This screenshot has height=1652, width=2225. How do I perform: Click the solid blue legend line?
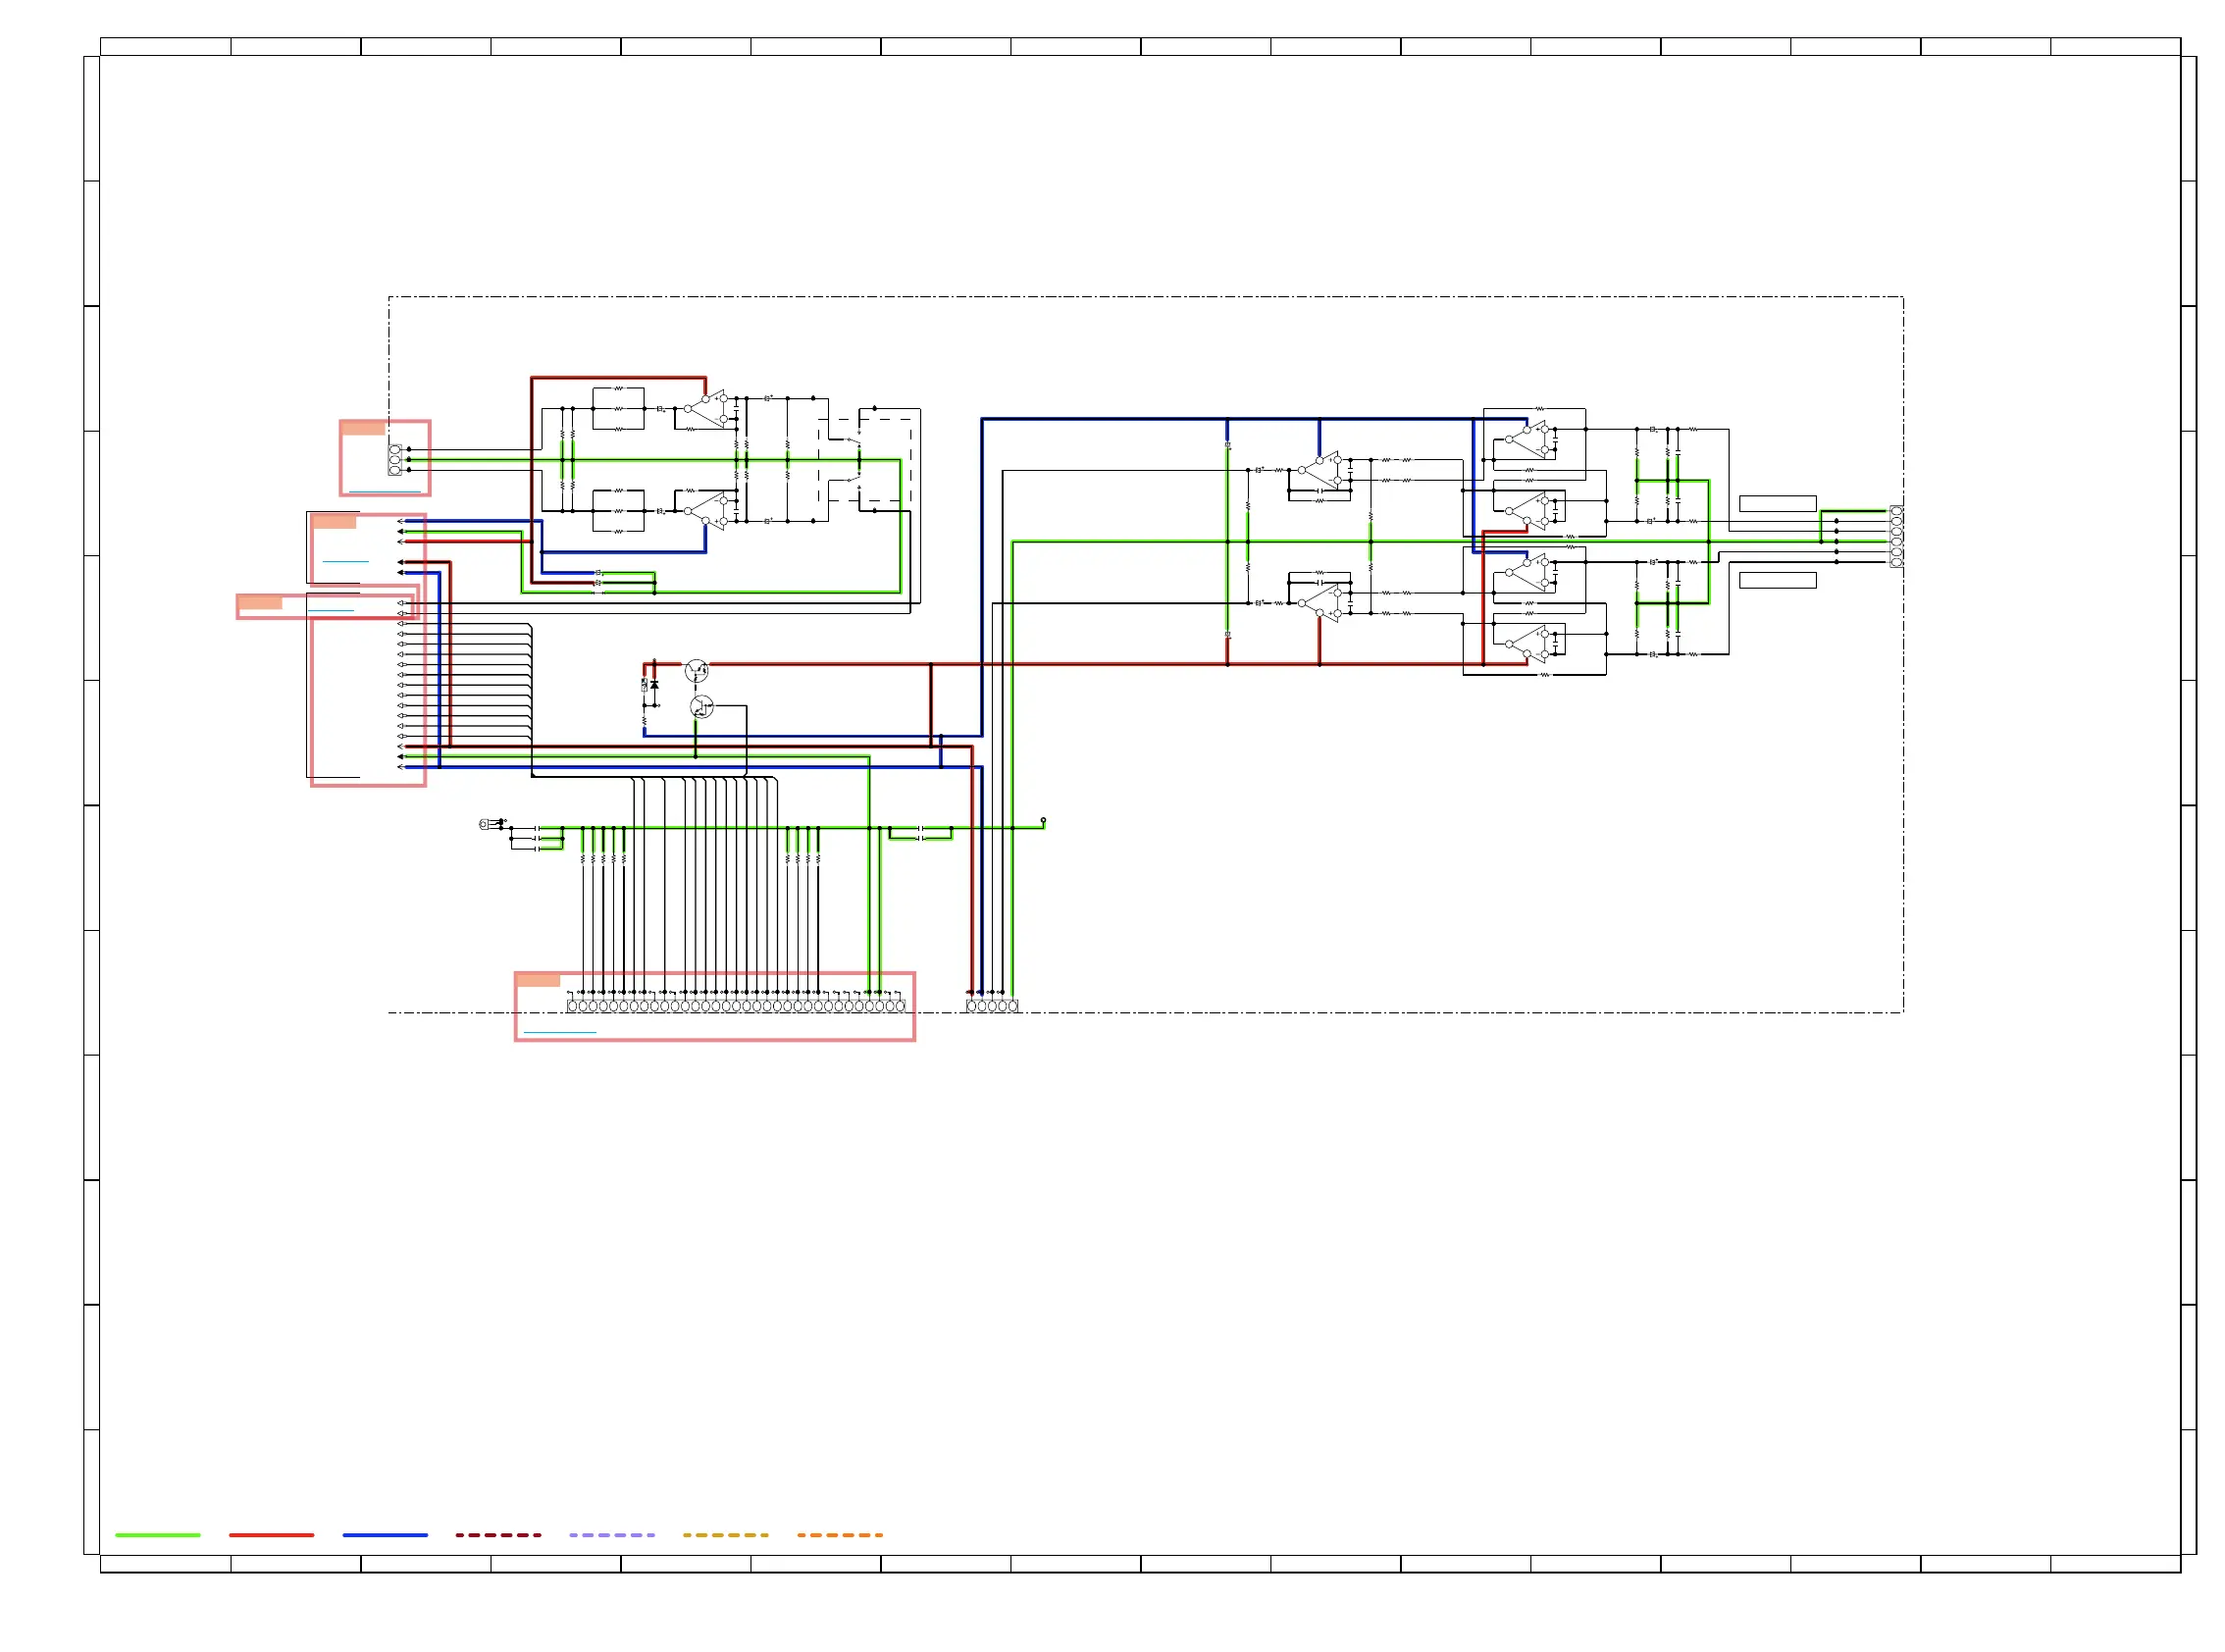385,1535
